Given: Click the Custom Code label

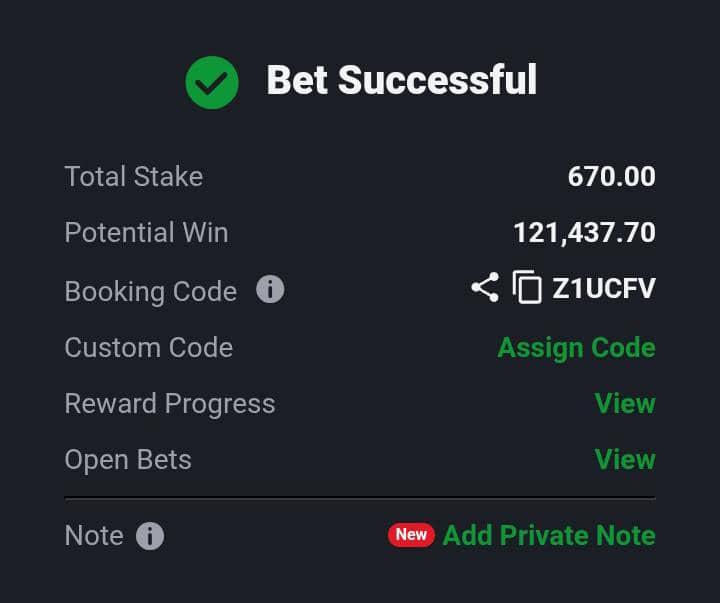Looking at the screenshot, I should pyautogui.click(x=149, y=348).
